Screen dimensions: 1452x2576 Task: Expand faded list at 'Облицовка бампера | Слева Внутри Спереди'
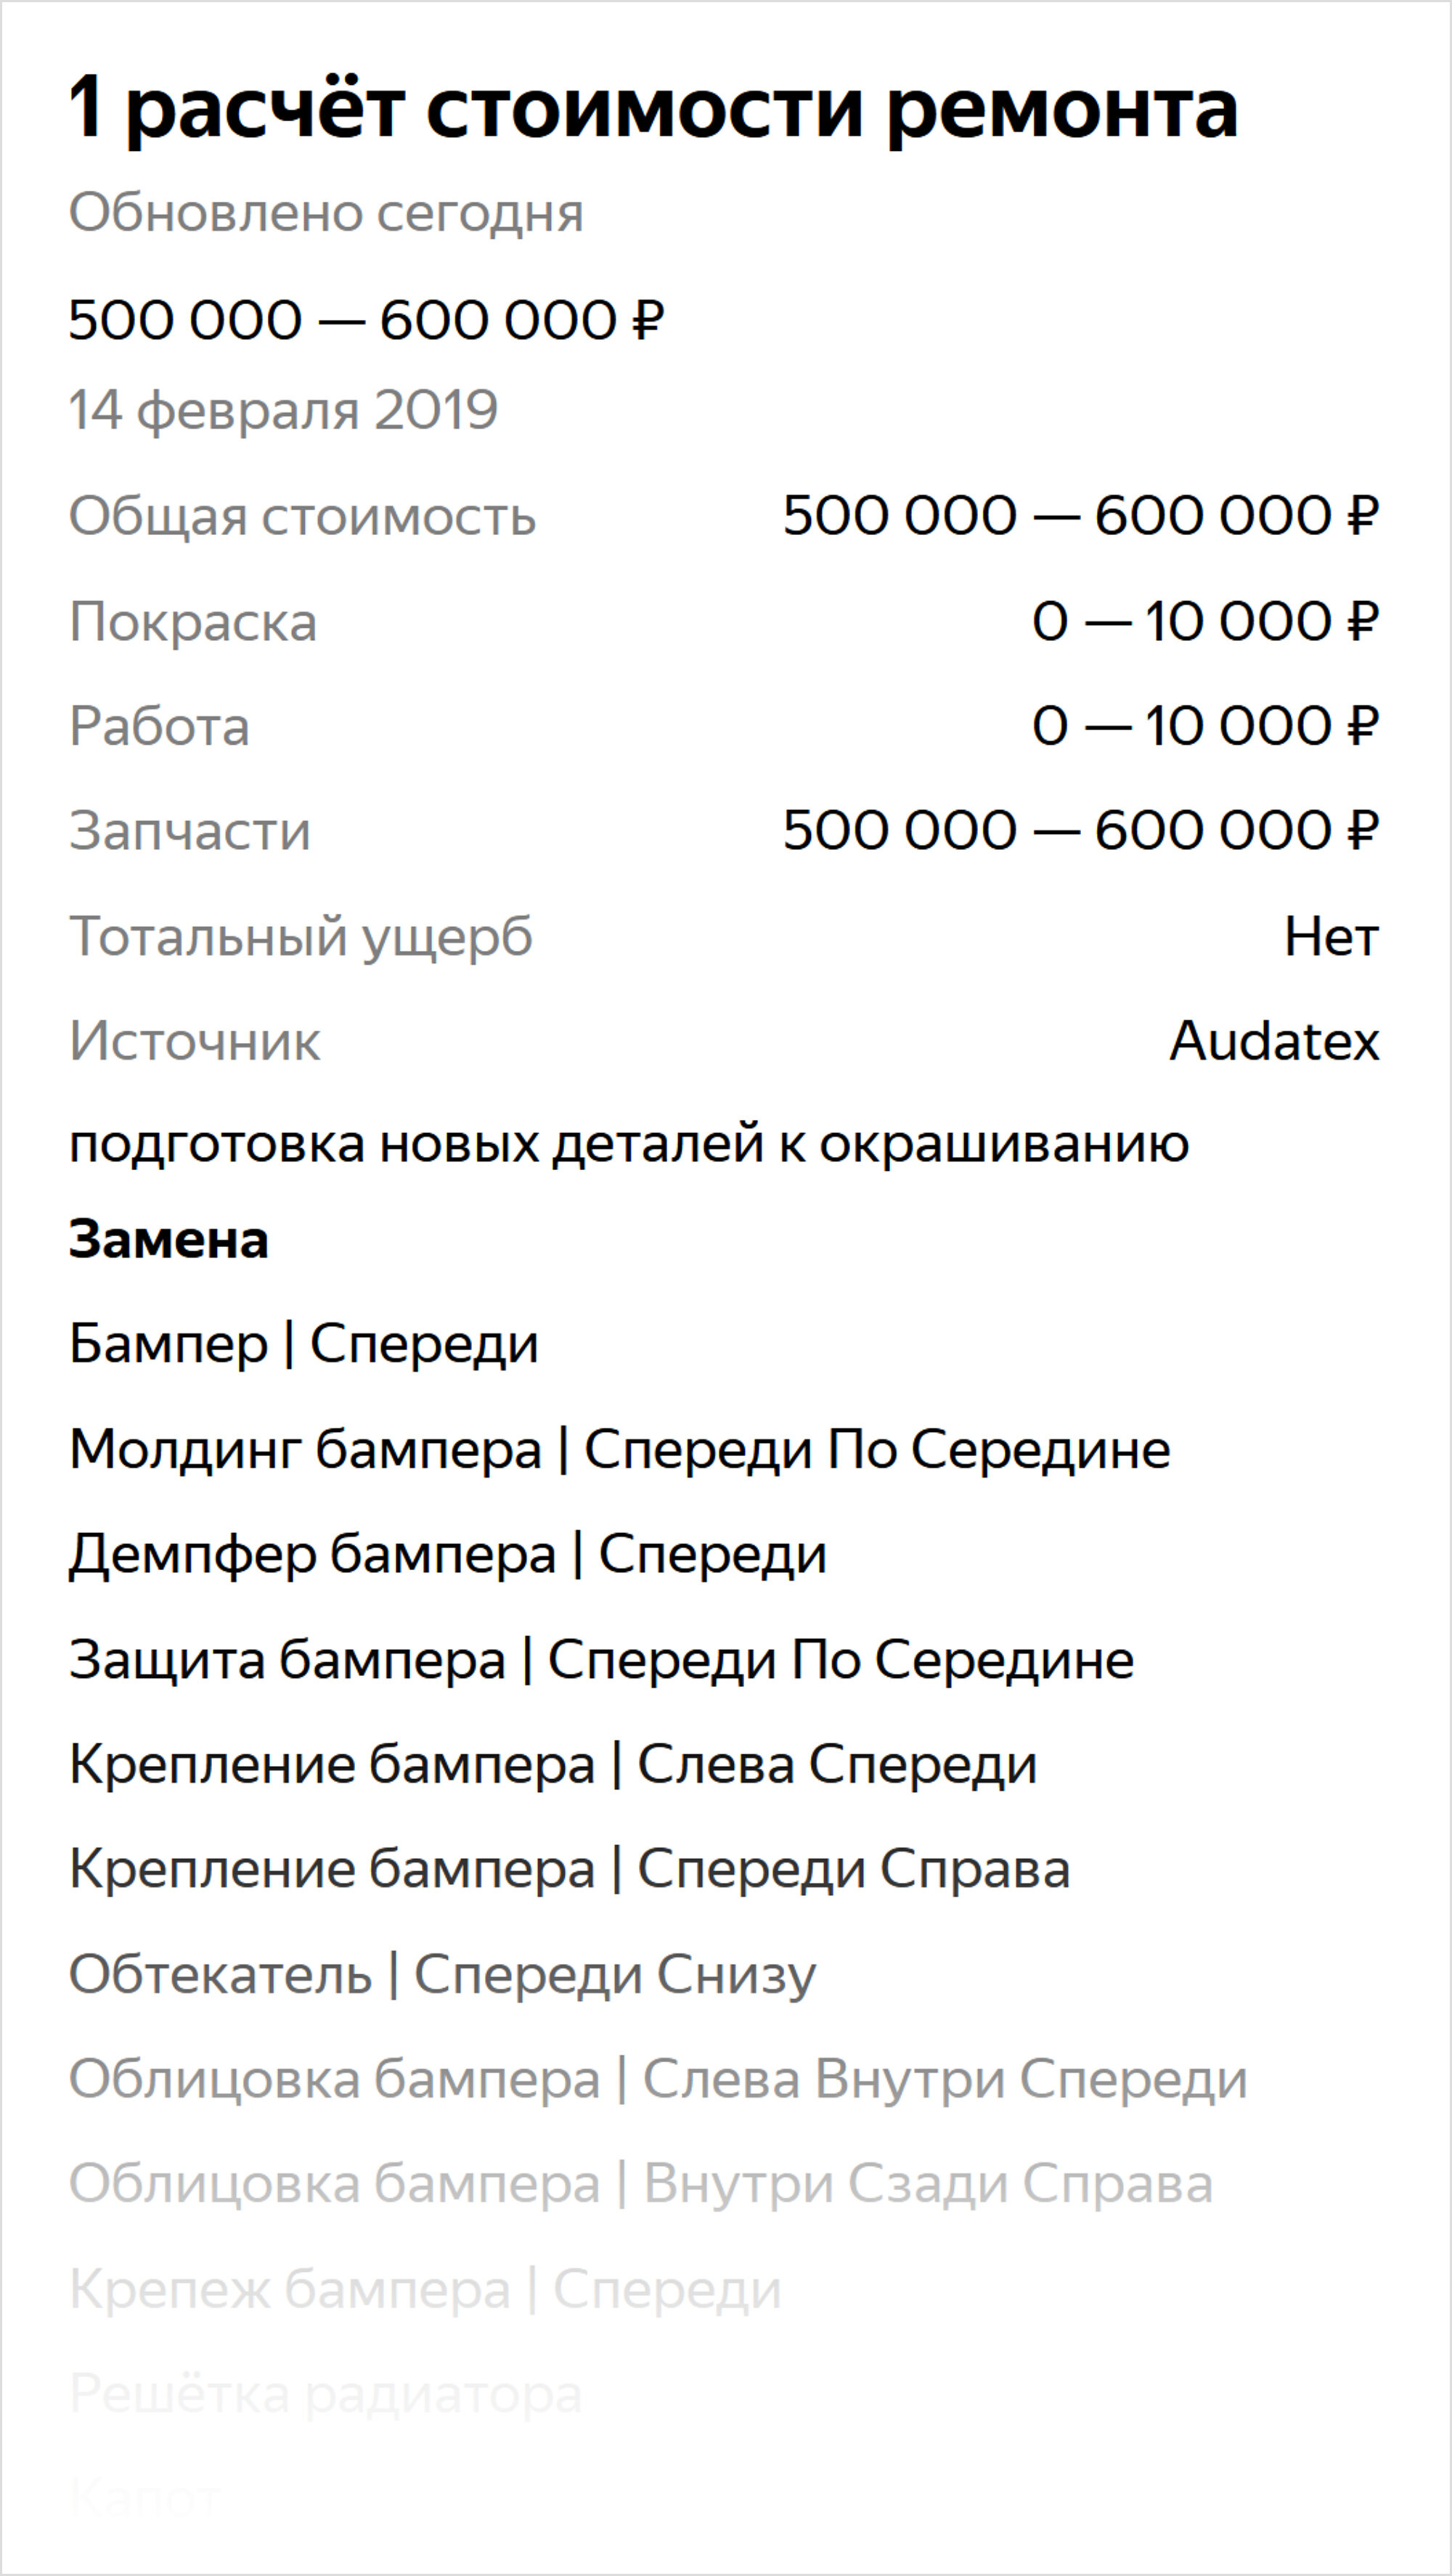pyautogui.click(x=658, y=2079)
